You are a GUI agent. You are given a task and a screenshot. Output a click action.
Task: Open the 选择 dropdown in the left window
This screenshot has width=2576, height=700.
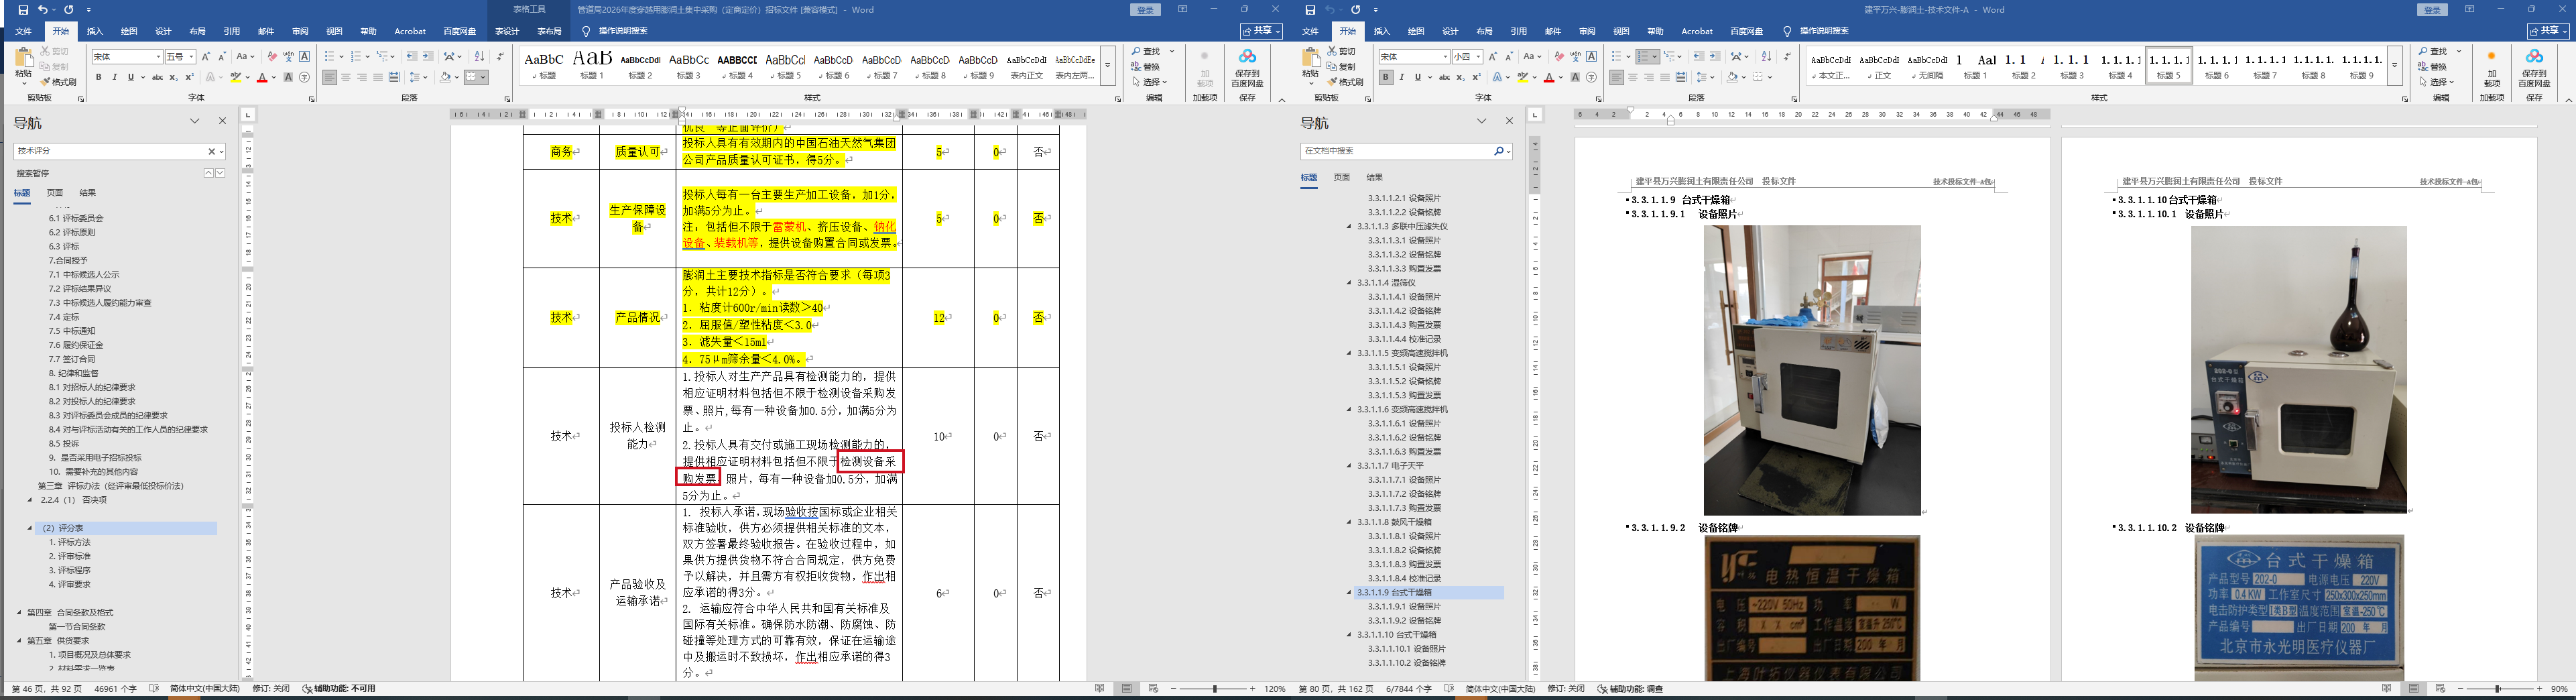tap(1150, 82)
